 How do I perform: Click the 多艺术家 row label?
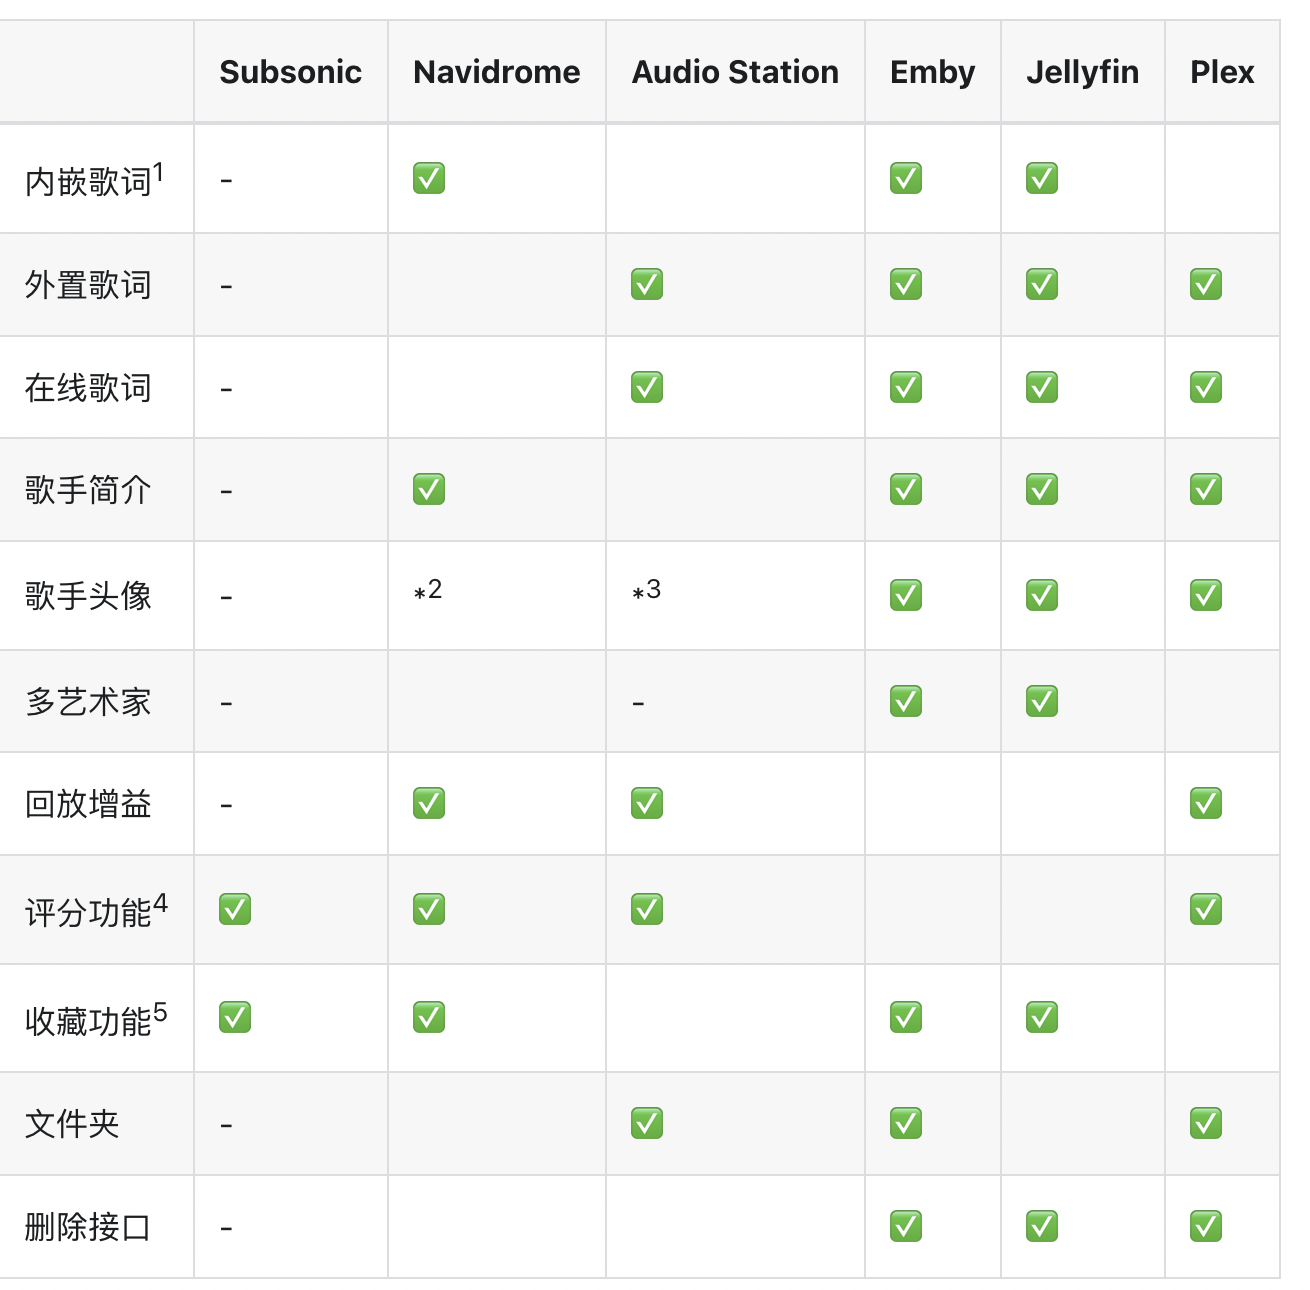point(88,702)
